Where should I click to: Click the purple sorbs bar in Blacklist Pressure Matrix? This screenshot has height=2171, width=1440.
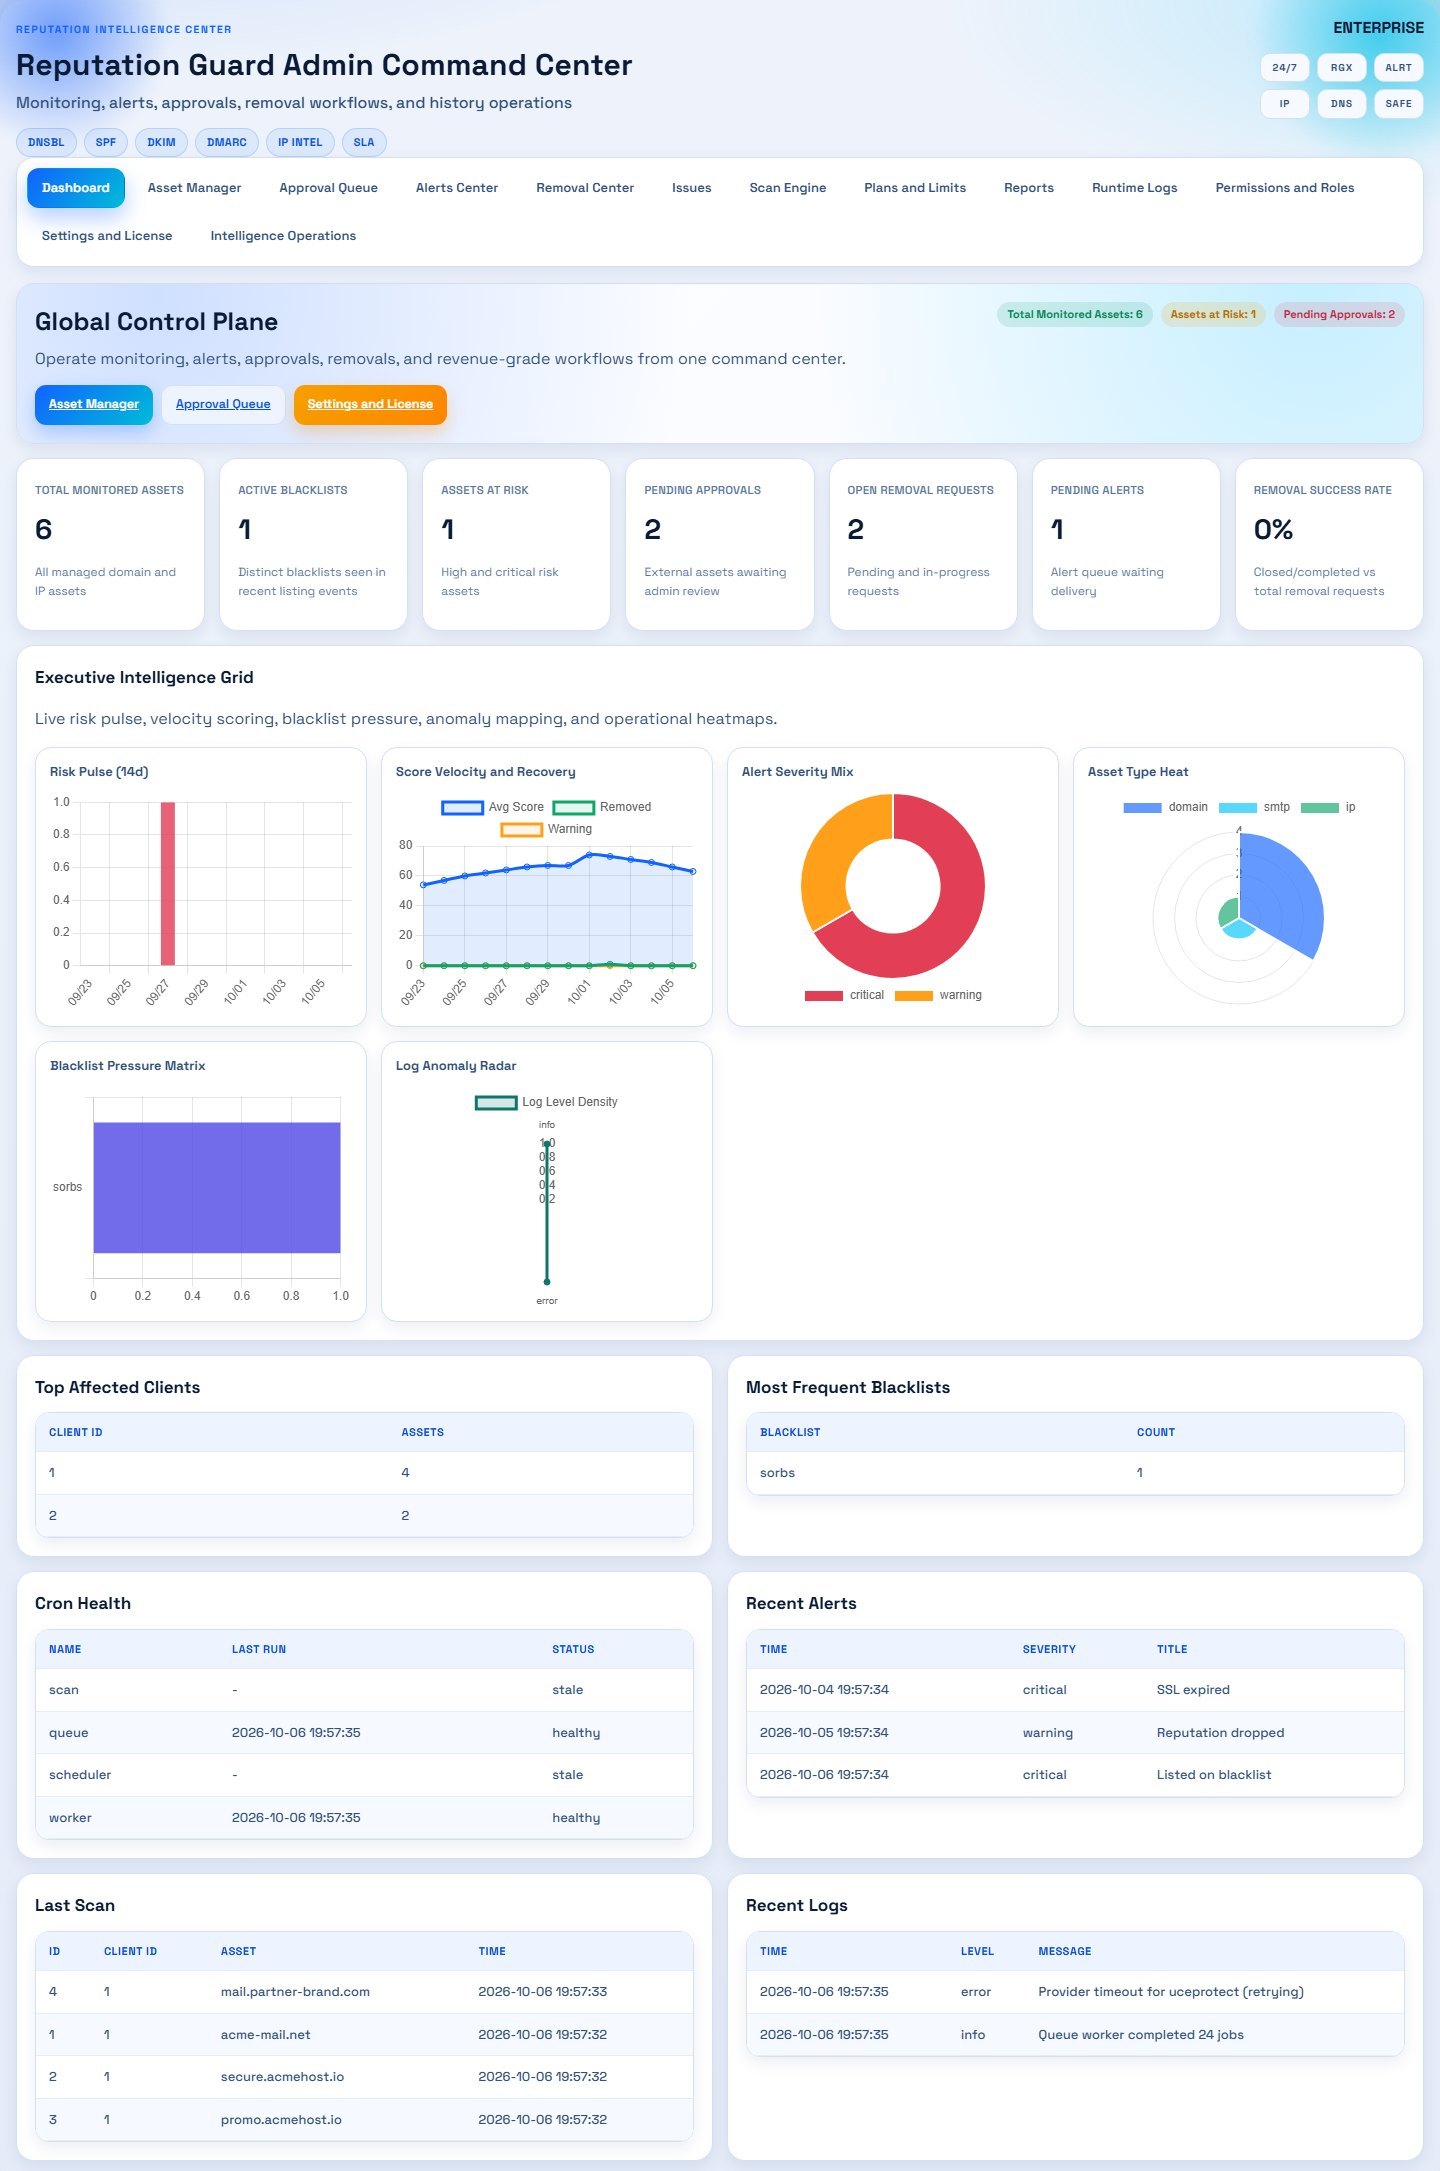point(217,1187)
